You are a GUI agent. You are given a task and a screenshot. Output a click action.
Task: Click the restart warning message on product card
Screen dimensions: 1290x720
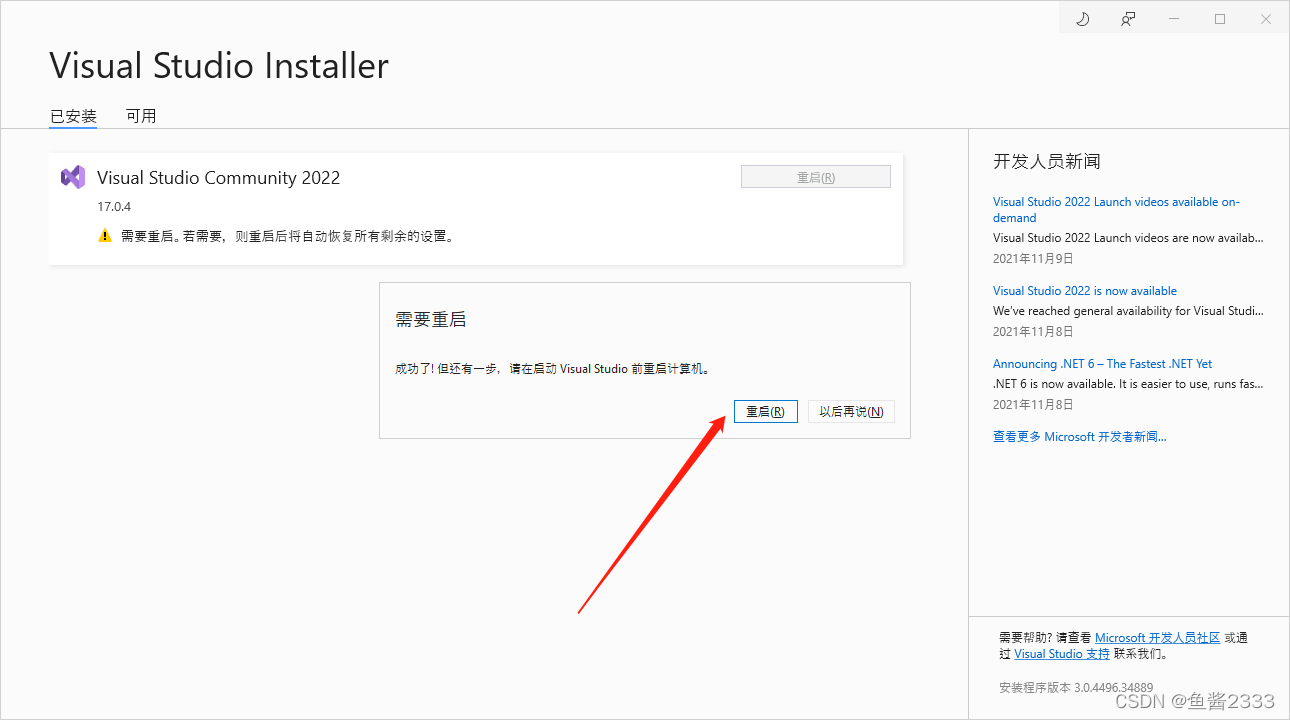287,237
